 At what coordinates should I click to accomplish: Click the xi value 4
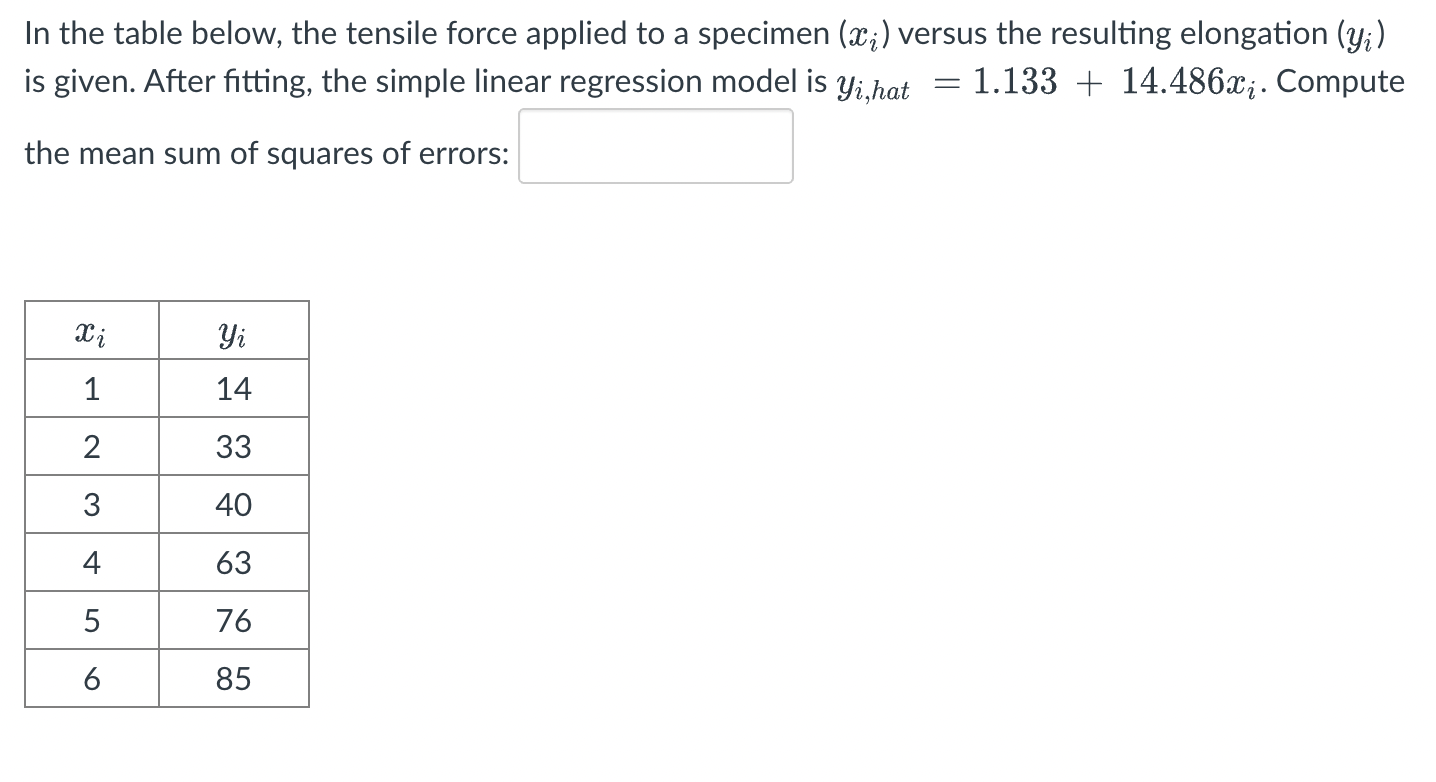coord(91,563)
